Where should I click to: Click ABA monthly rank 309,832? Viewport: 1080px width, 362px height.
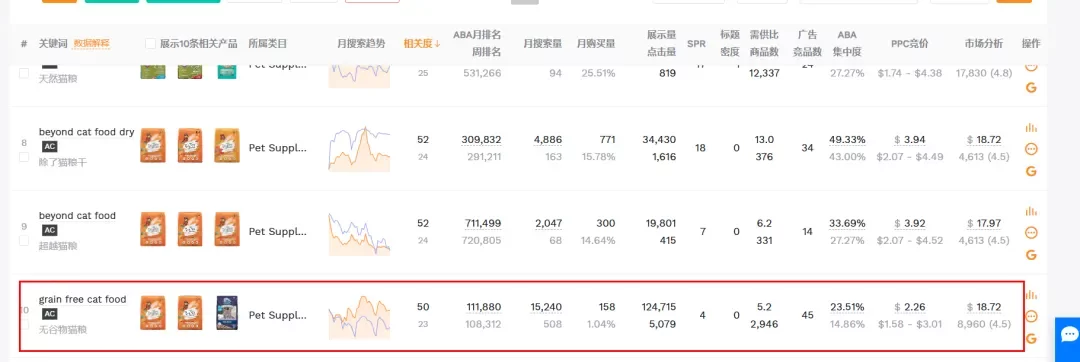[481, 140]
